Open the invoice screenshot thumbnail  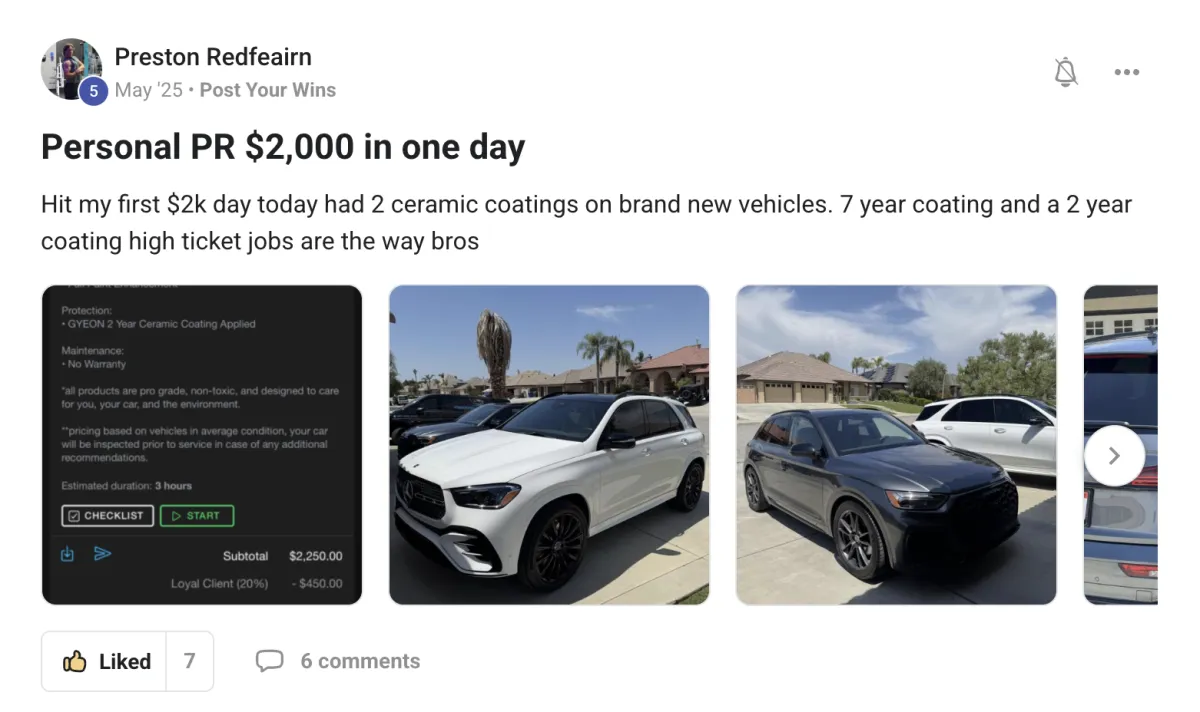[202, 445]
